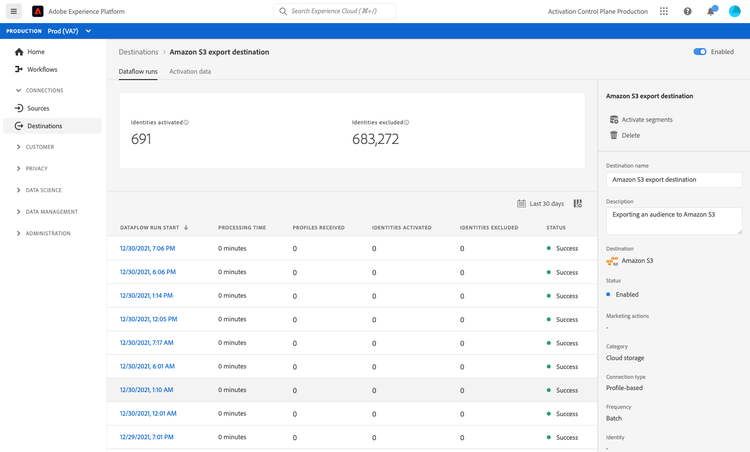Click the column settings icon beside Last 30 days
This screenshot has height=452, width=750.
coord(578,203)
